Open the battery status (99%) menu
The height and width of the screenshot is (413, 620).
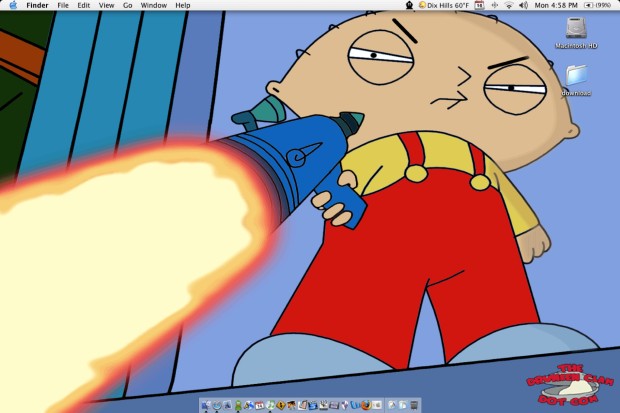[597, 5]
